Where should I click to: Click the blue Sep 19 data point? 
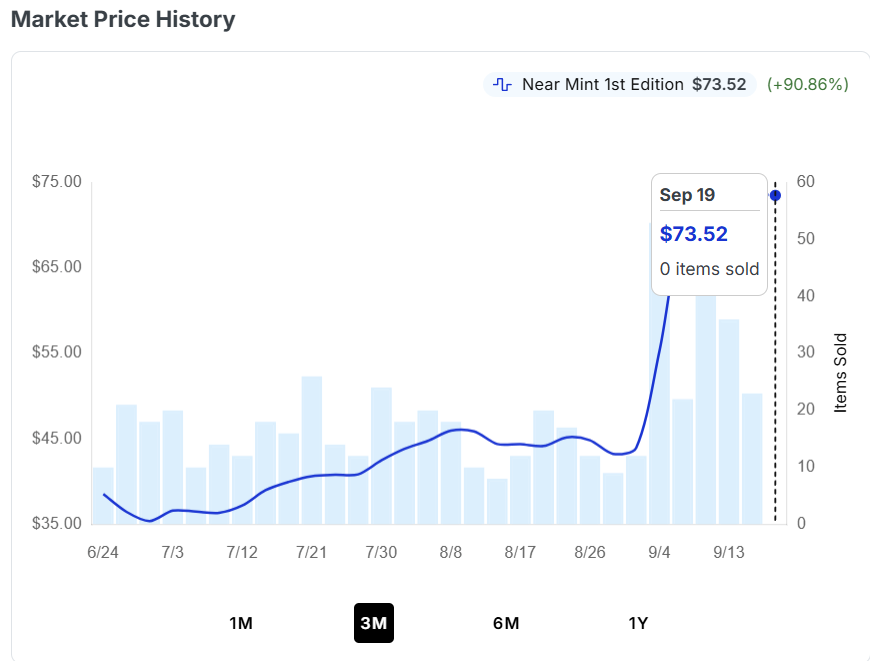coord(775,195)
